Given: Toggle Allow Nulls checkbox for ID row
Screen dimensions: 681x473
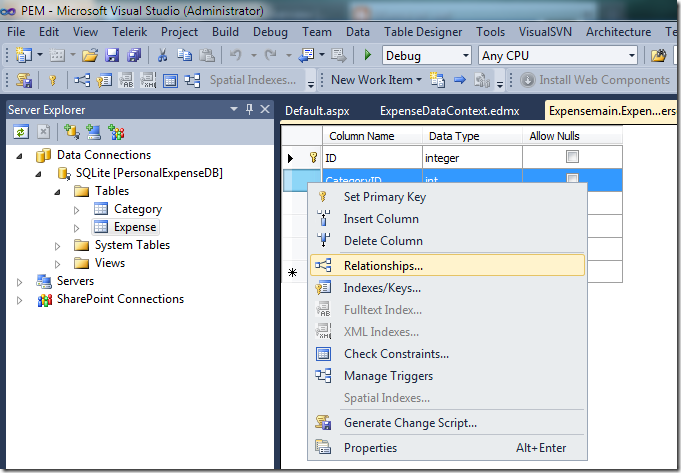Looking at the screenshot, I should pos(572,157).
